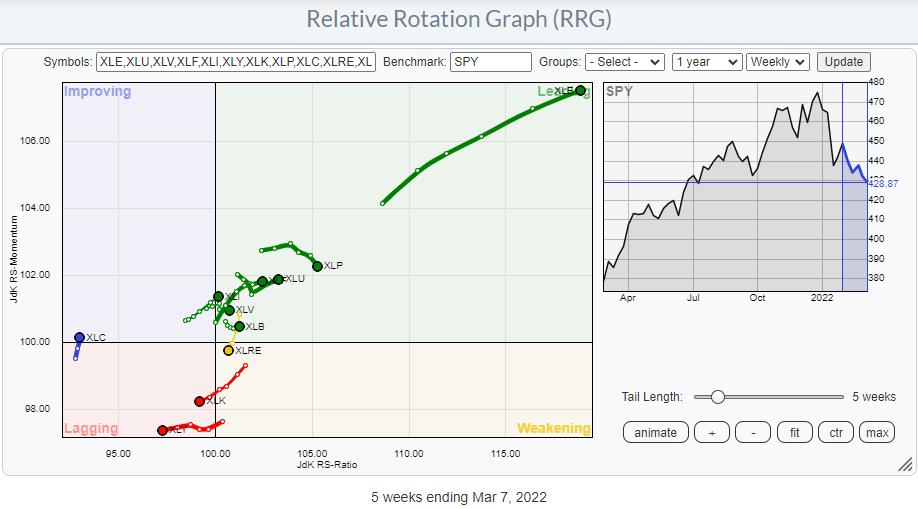The width and height of the screenshot is (918, 509).
Task: Click into the Benchmark SPY field
Action: click(490, 62)
